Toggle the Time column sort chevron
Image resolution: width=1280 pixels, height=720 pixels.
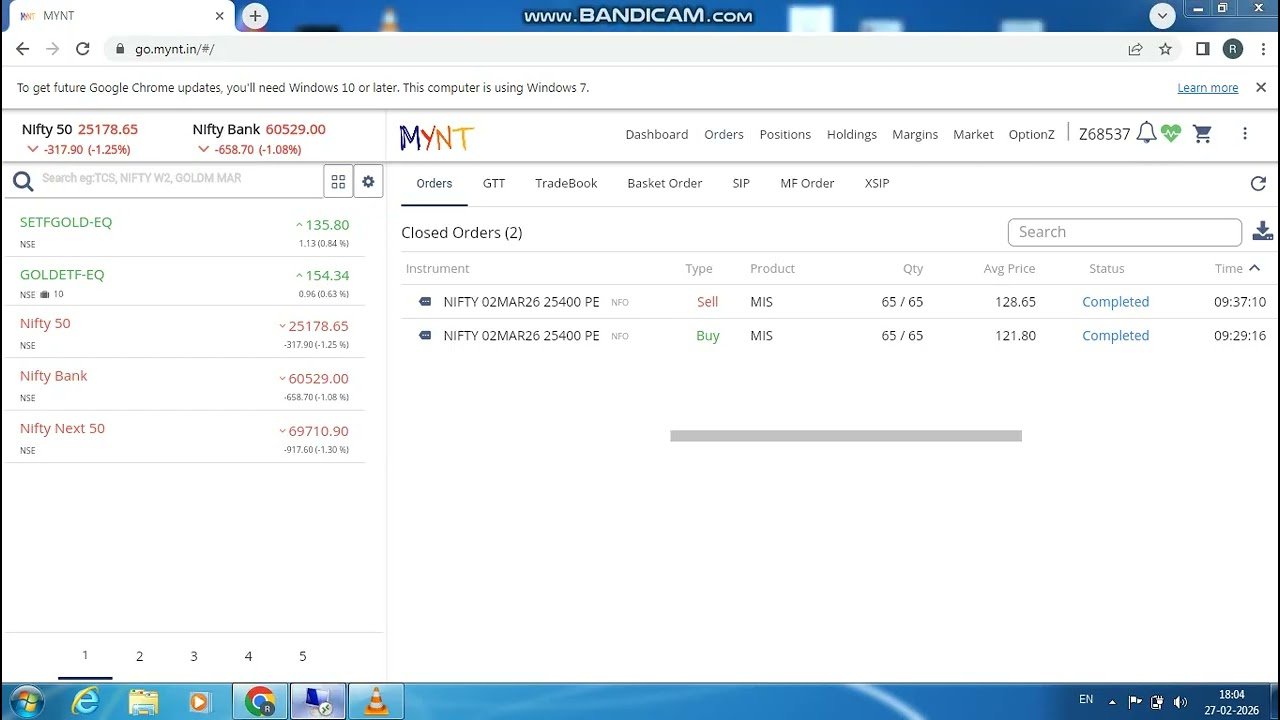pyautogui.click(x=1254, y=268)
